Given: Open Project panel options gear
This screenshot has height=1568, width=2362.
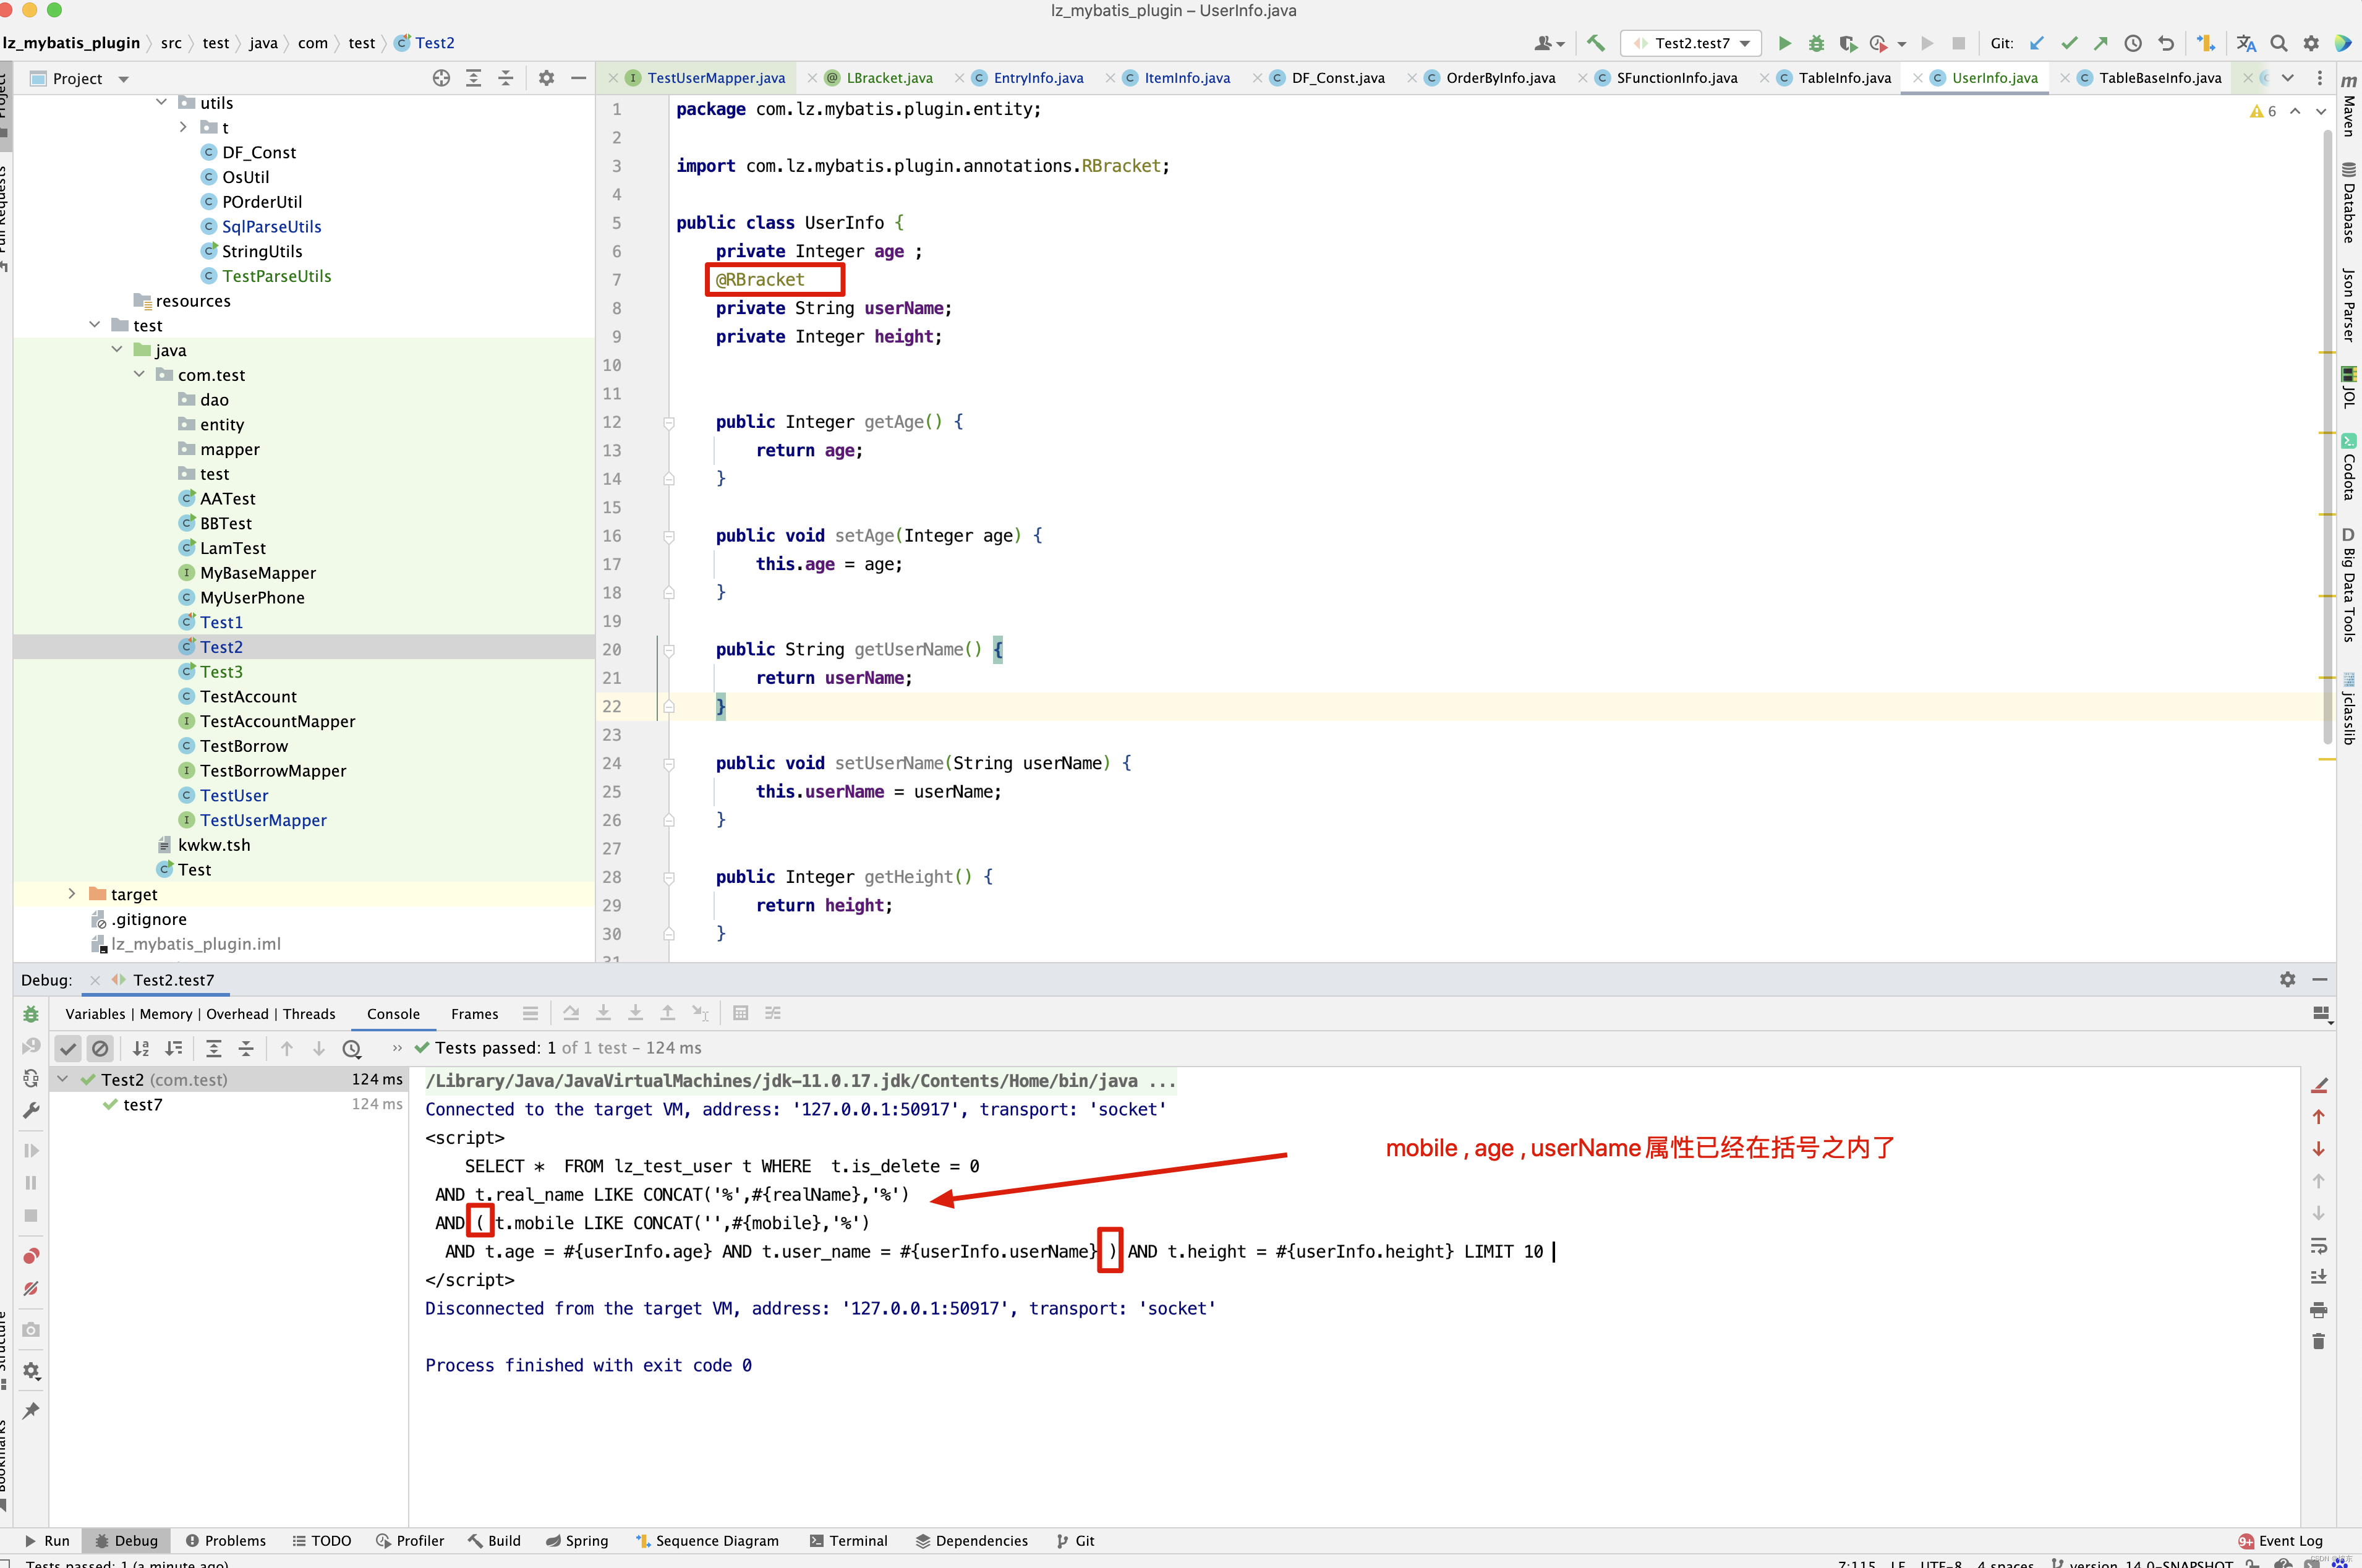Looking at the screenshot, I should [x=546, y=78].
